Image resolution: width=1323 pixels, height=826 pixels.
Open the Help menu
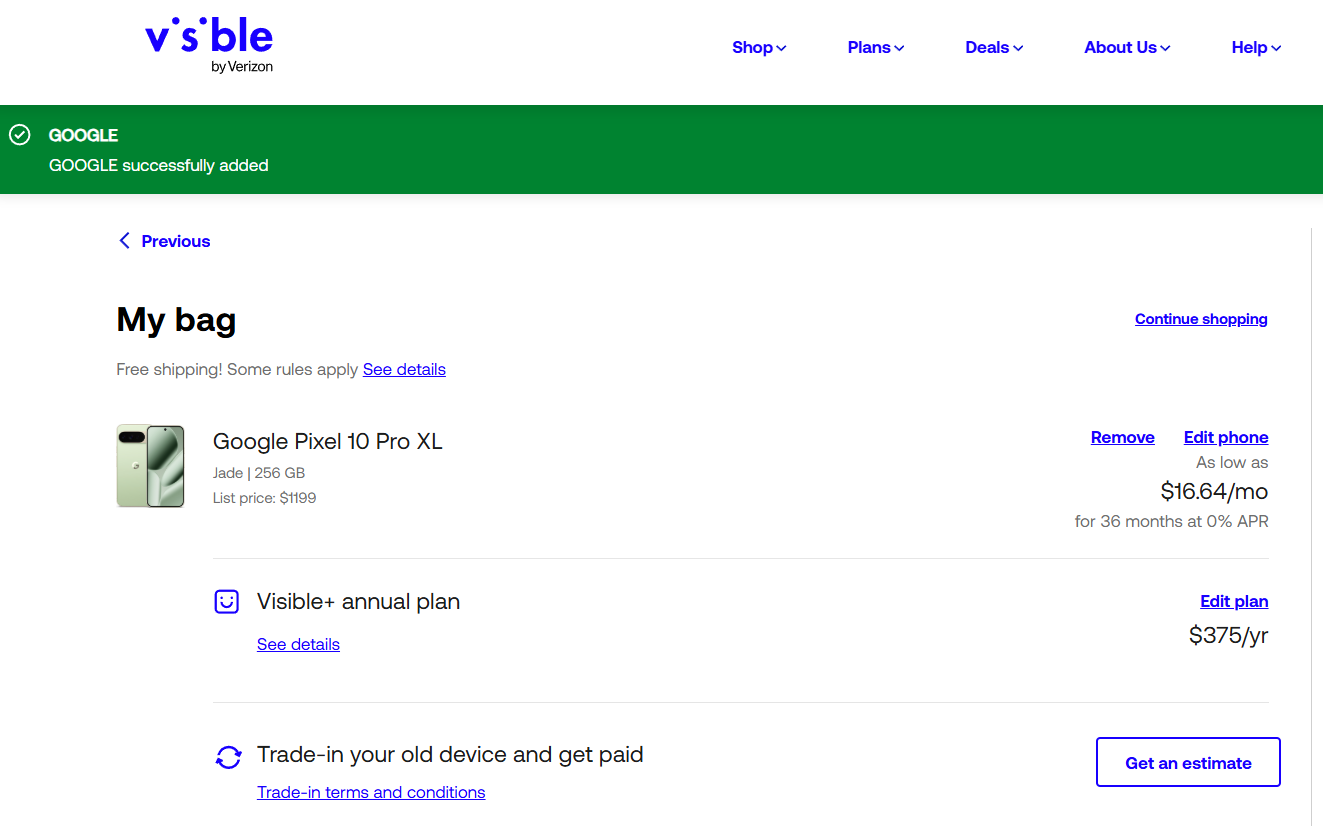(x=1256, y=47)
